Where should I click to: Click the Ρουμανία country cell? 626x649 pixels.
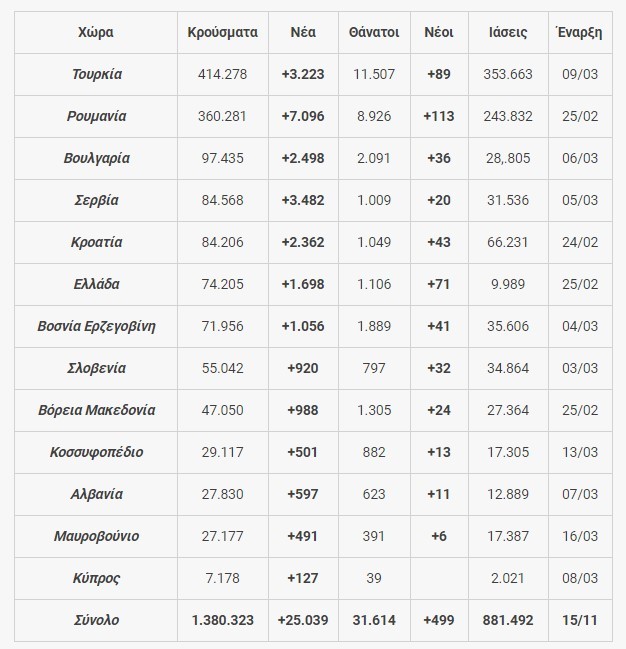point(96,116)
